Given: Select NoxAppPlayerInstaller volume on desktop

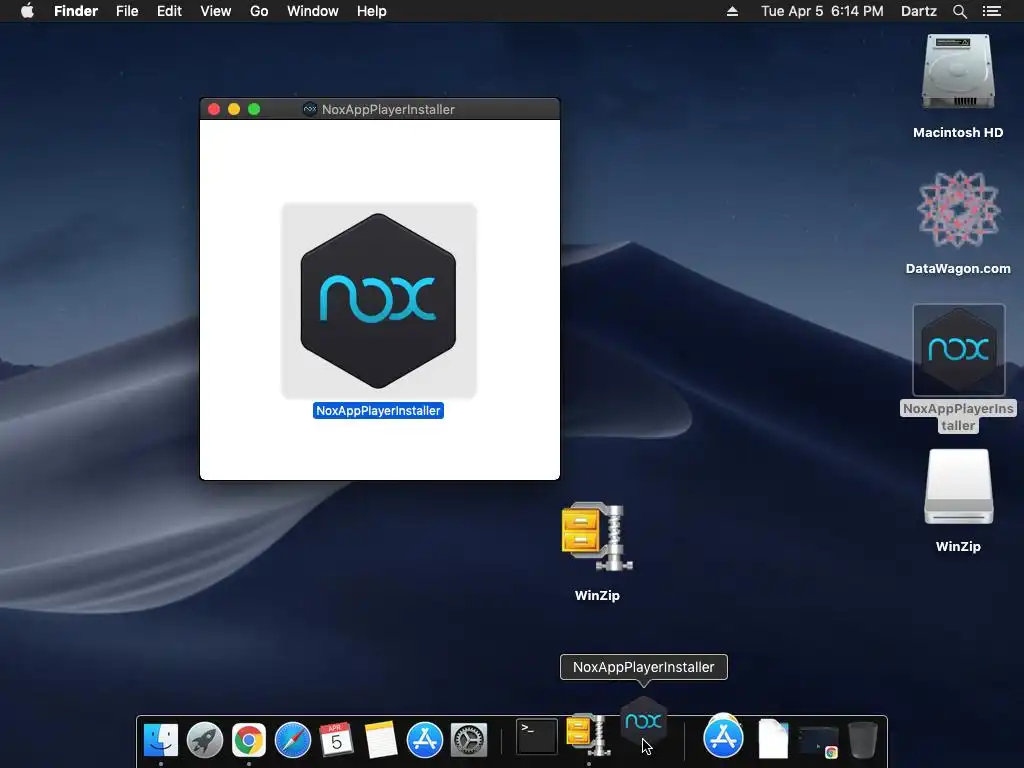Looking at the screenshot, I should click(958, 350).
